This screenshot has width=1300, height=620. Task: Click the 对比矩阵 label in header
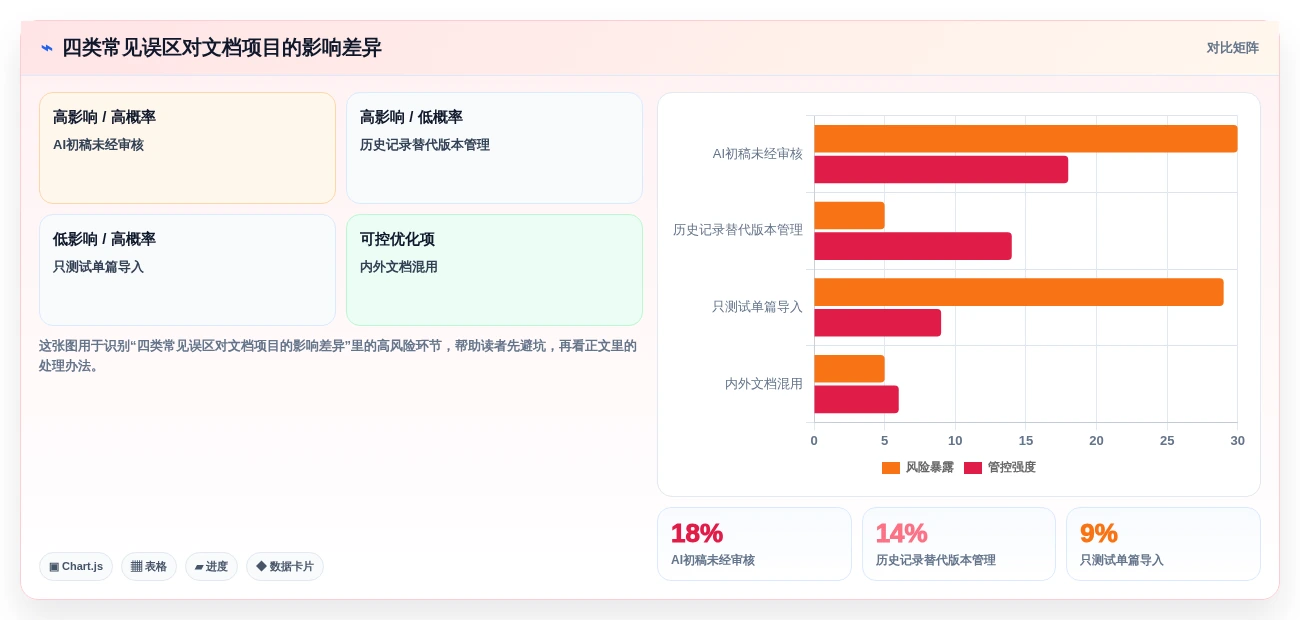(x=1232, y=48)
